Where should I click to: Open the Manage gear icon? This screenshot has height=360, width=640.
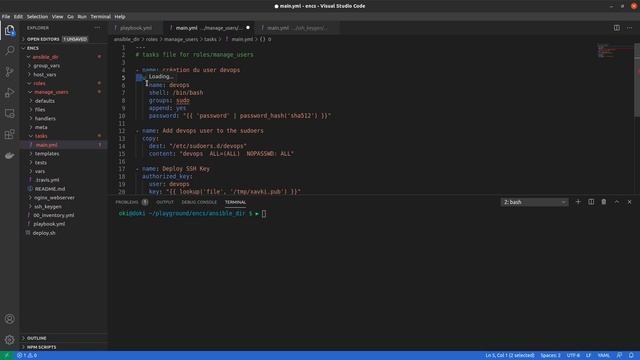[x=9, y=340]
